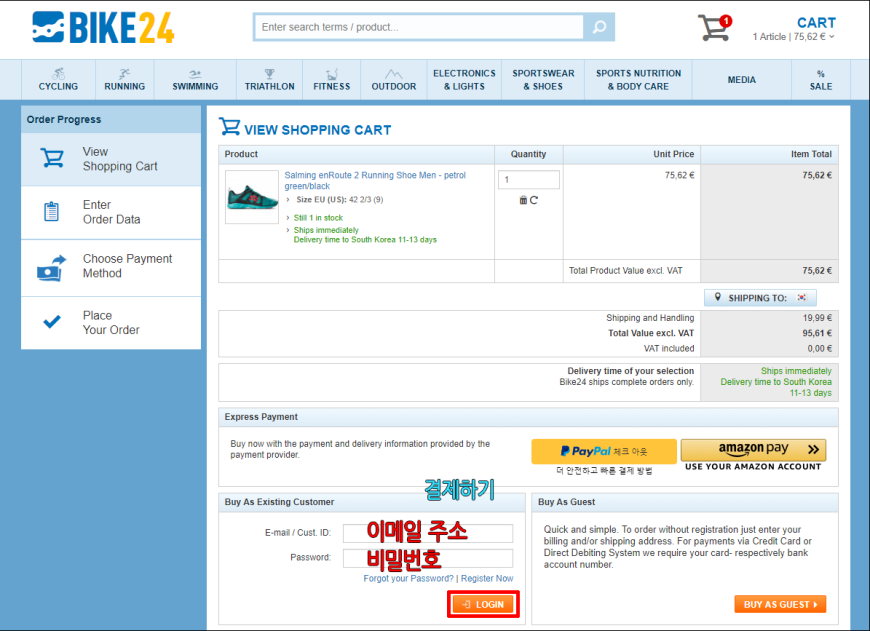Open the Fitness category icon
Screen dimensions: 870x631
[332, 74]
